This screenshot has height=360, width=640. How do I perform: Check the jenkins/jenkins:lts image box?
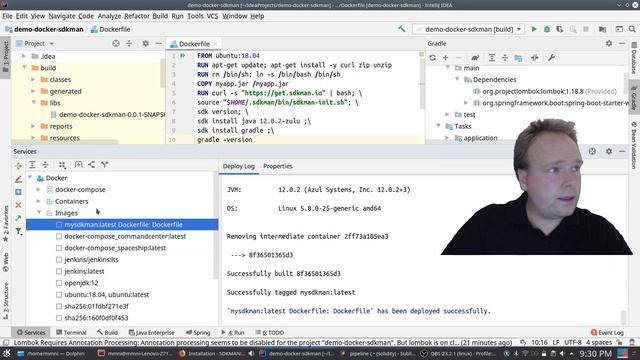(59, 260)
